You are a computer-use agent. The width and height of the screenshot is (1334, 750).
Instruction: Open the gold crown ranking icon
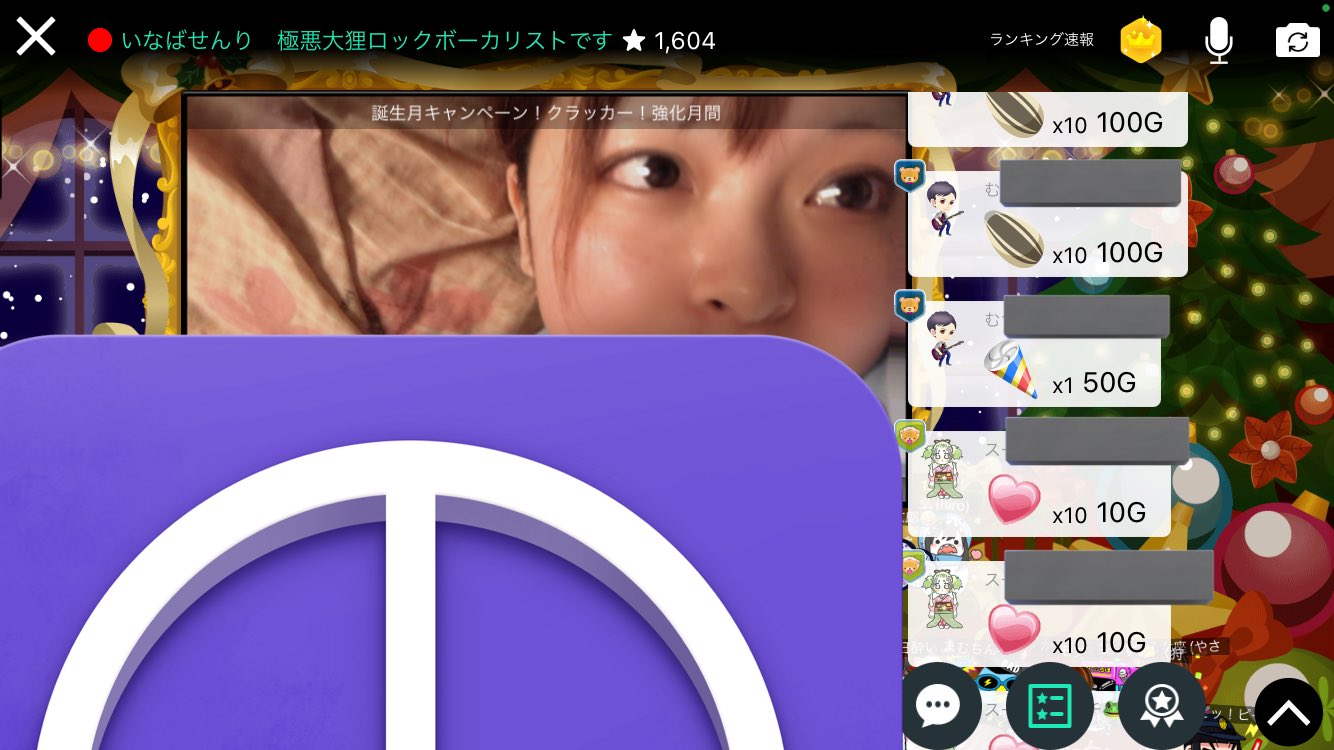click(x=1140, y=40)
